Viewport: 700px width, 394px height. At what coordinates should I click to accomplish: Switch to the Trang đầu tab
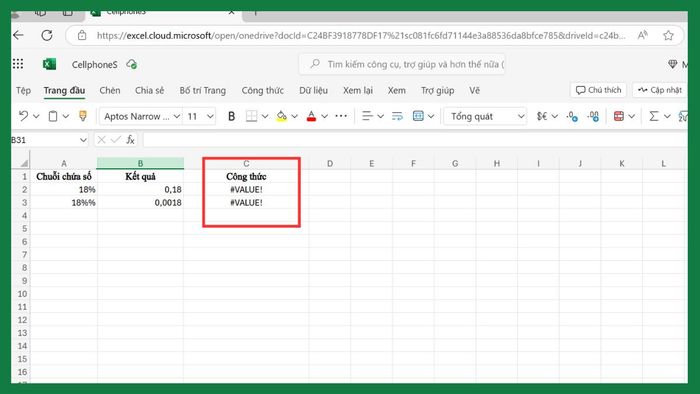click(64, 90)
